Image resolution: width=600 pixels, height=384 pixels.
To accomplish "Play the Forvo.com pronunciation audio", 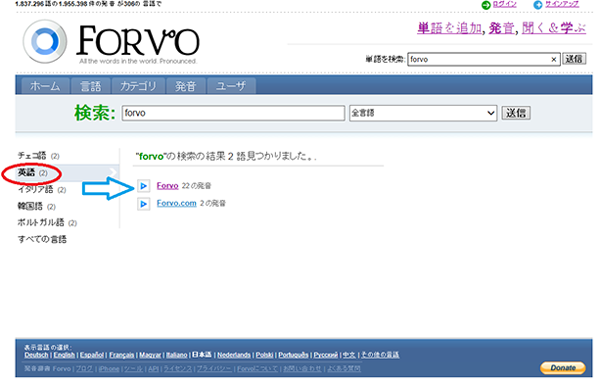I will 143,204.
